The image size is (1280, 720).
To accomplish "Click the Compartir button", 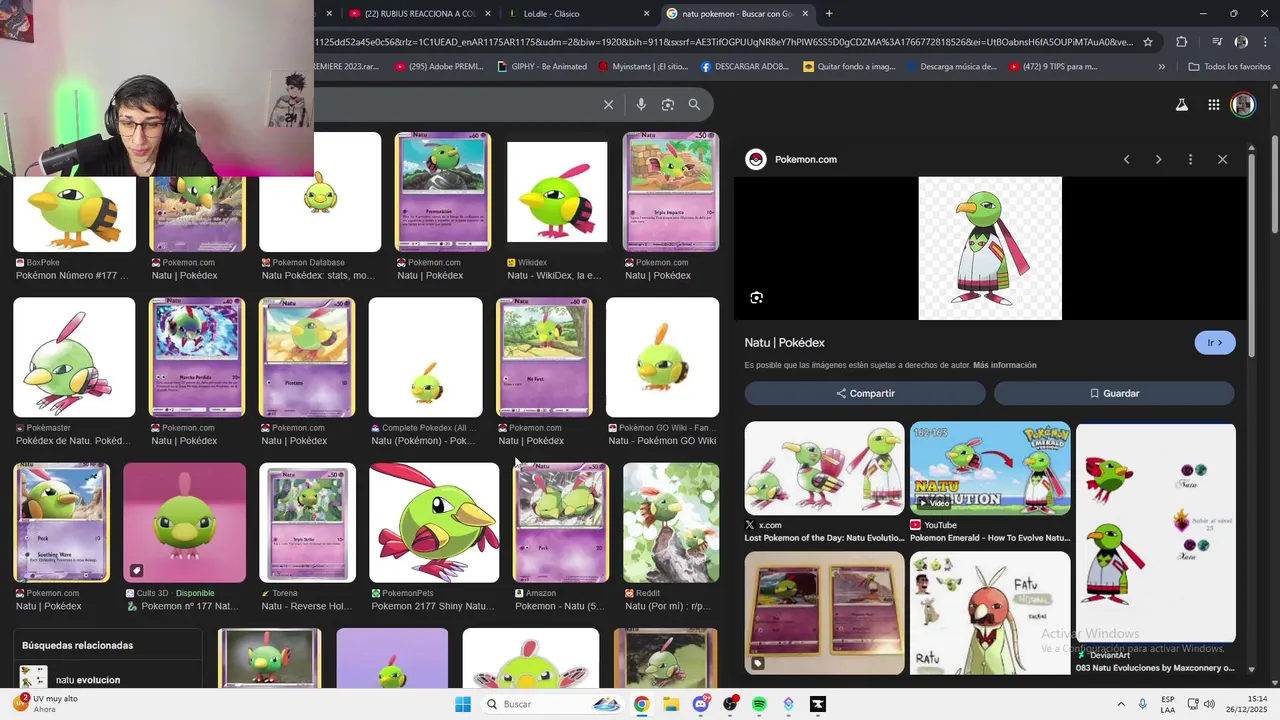I will 865,393.
